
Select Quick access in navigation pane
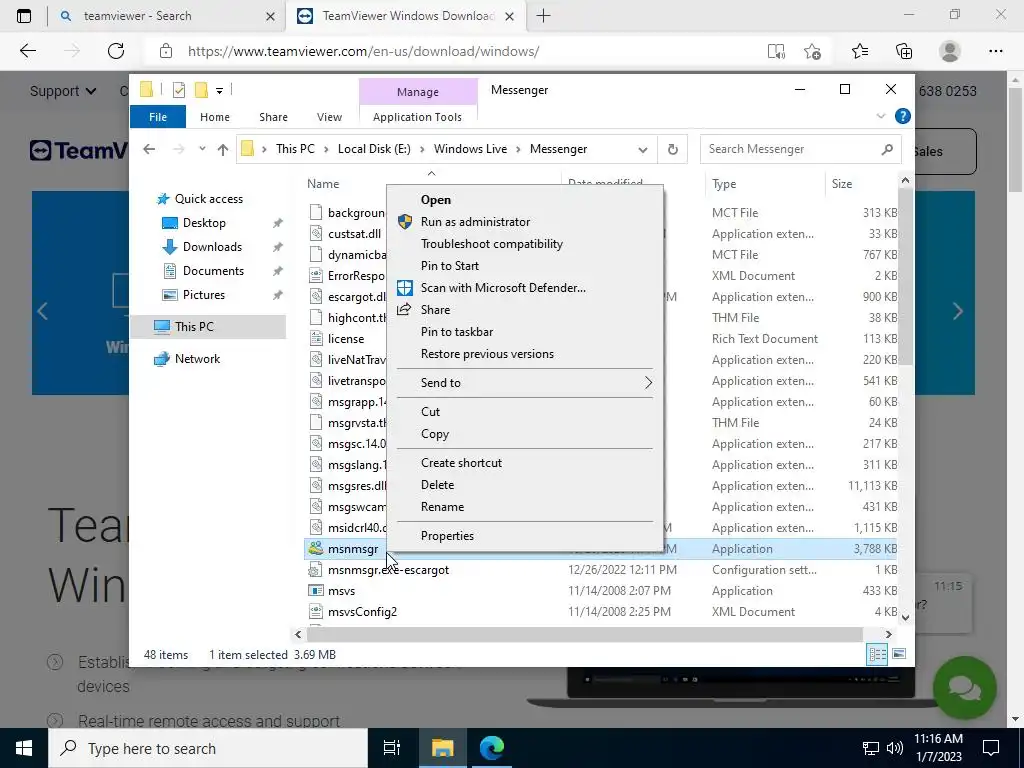click(x=208, y=199)
